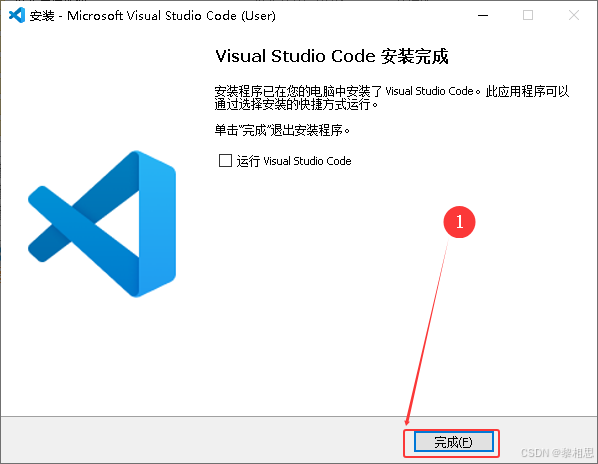Viewport: 598px width, 464px height.
Task: Close the installer window
Action: pyautogui.click(x=574, y=15)
